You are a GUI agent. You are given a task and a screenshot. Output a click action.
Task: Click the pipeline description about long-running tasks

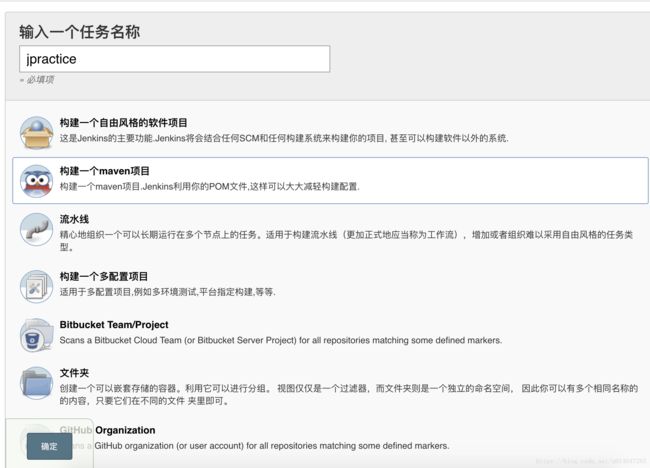(x=346, y=241)
